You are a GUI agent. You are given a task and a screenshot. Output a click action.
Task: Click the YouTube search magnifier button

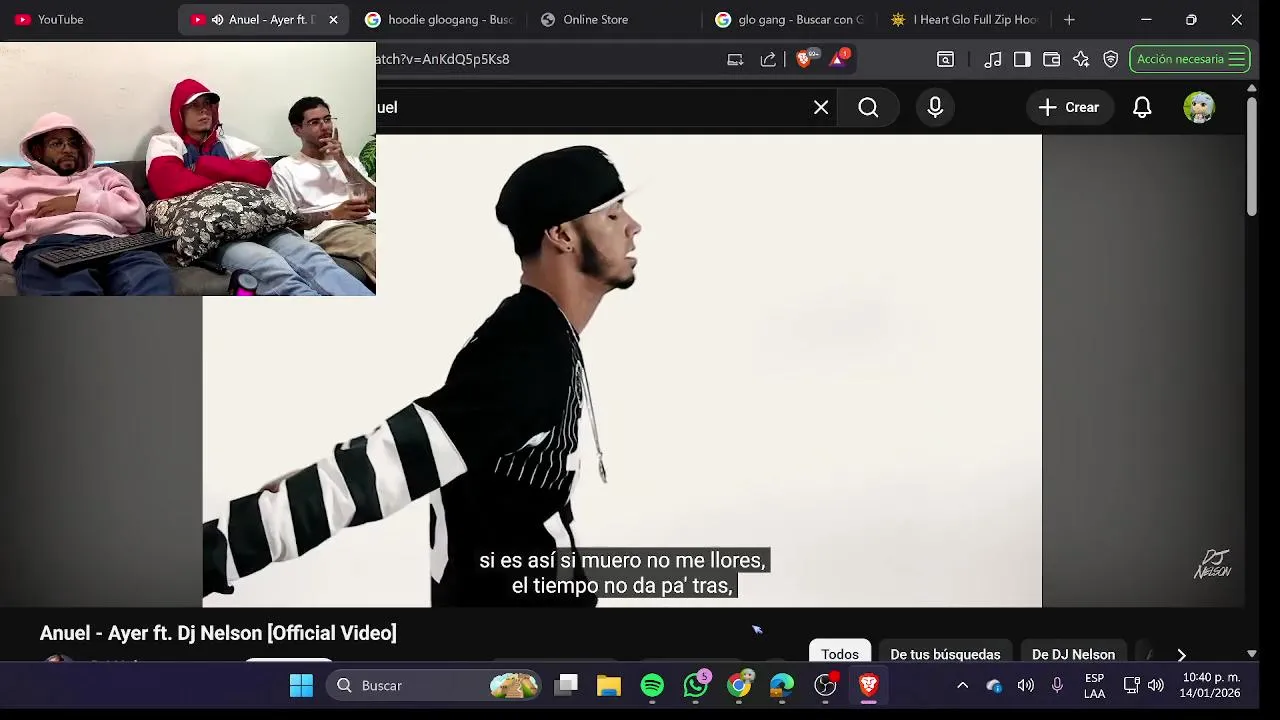pos(868,107)
